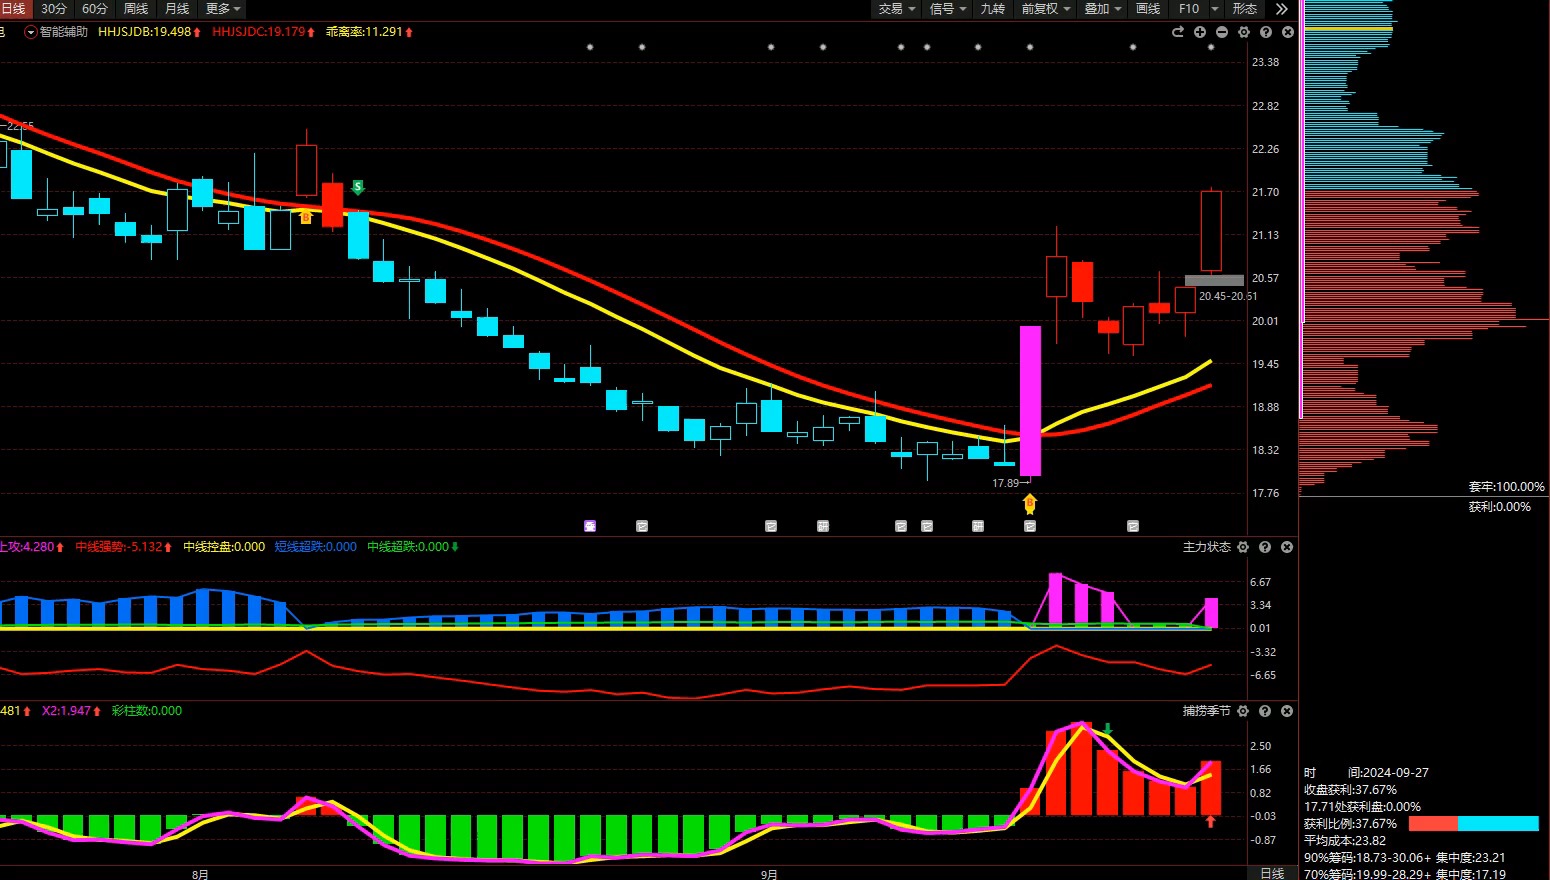Click the 17.89 low price label
This screenshot has width=1550, height=880.
point(1005,483)
